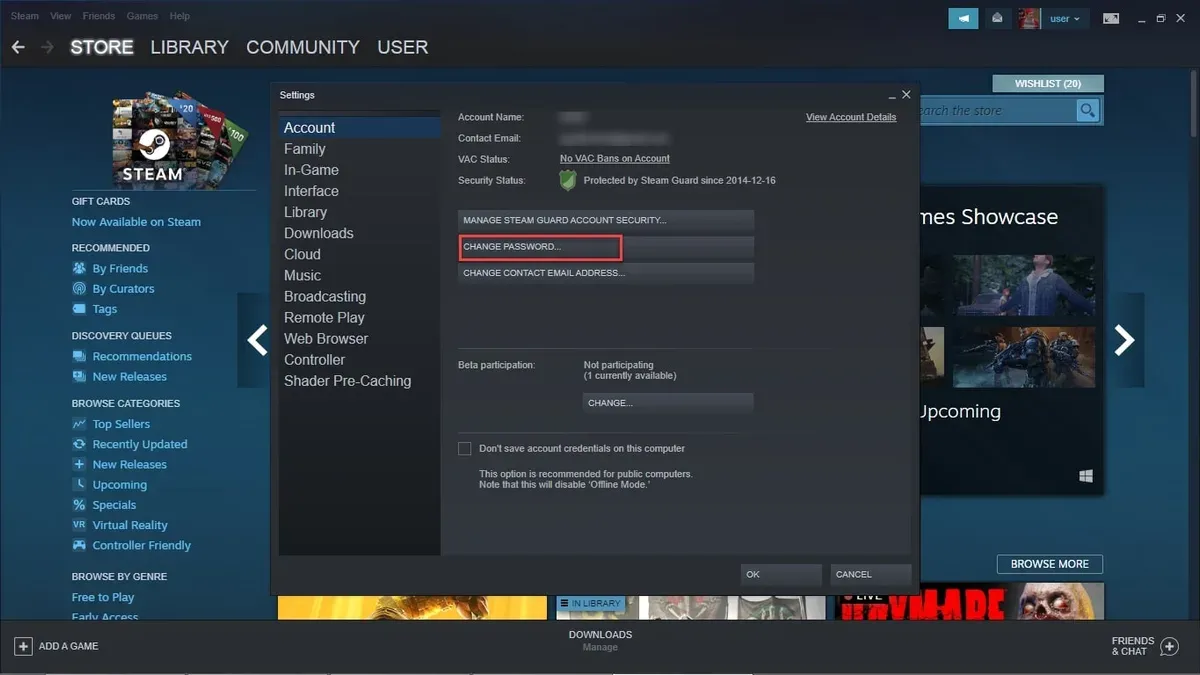Click the carousel previous arrow
The image size is (1200, 675).
click(x=257, y=340)
